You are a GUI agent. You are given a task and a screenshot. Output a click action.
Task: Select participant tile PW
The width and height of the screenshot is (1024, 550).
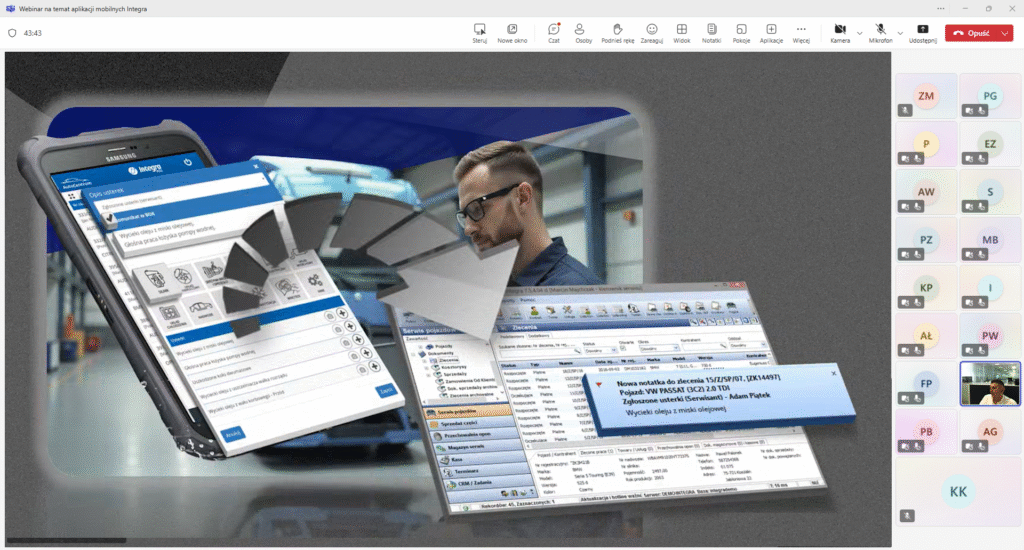[x=990, y=336]
